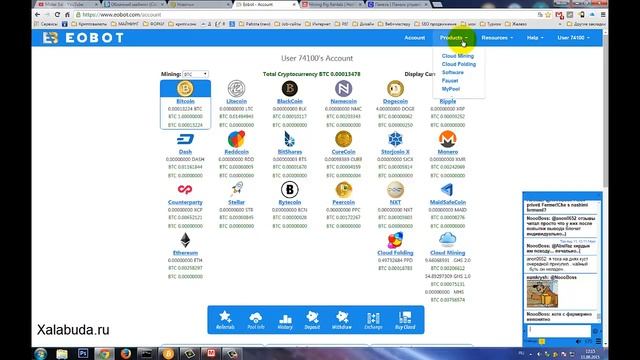Open Windows Start button
The width and height of the screenshot is (640, 360).
tap(40, 353)
